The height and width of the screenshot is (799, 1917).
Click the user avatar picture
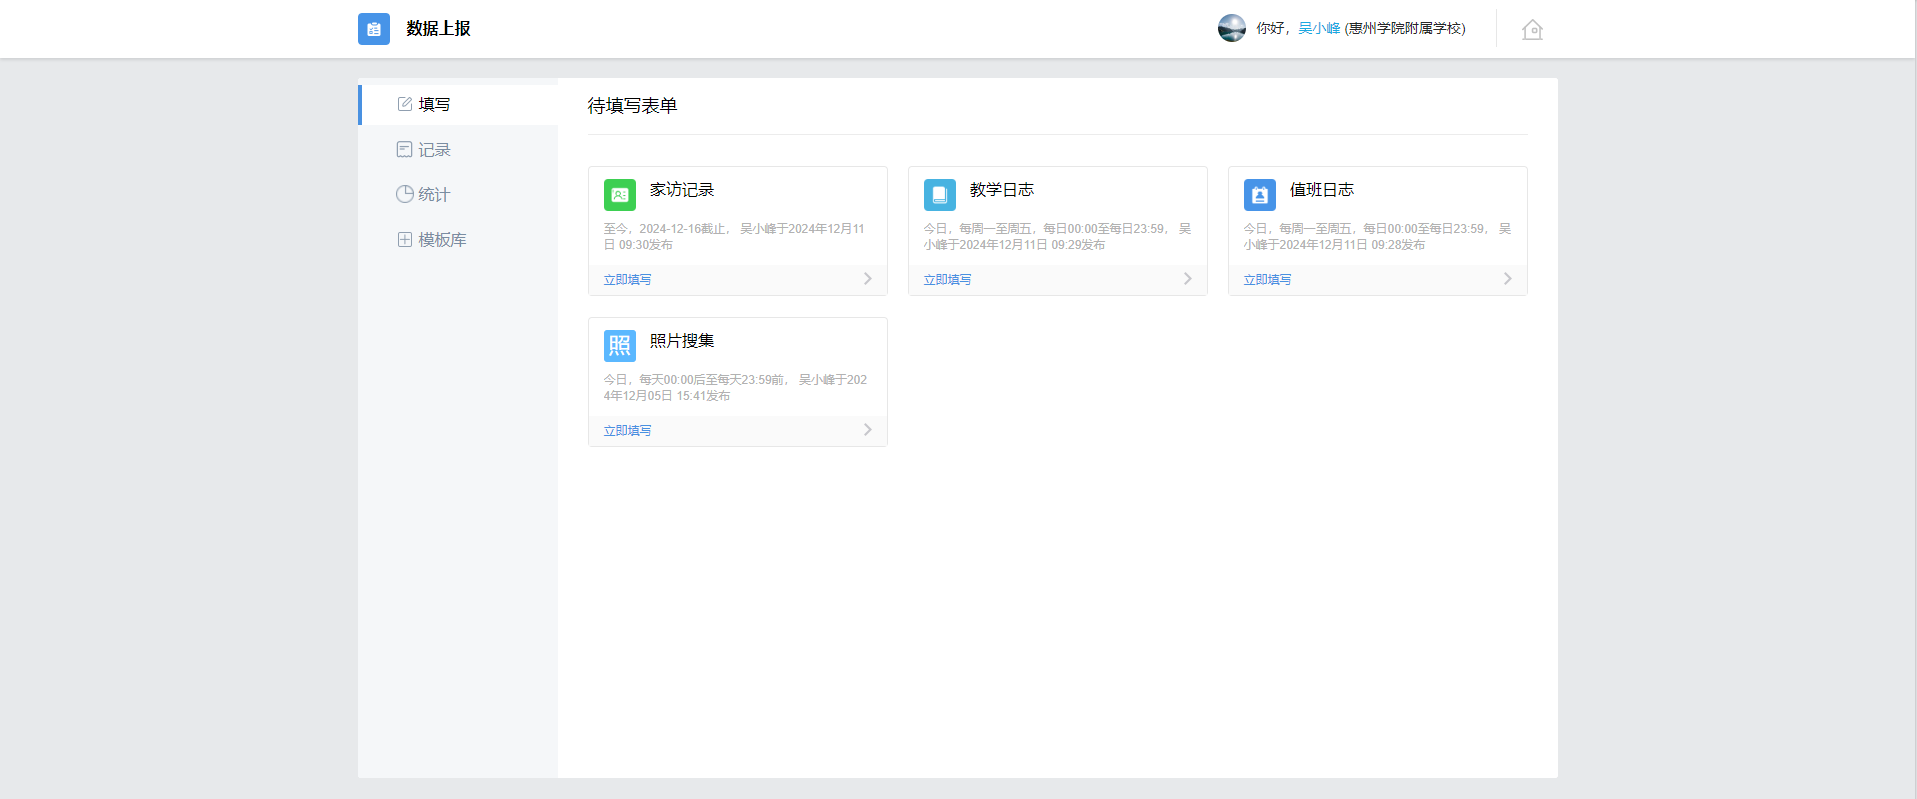coord(1231,28)
